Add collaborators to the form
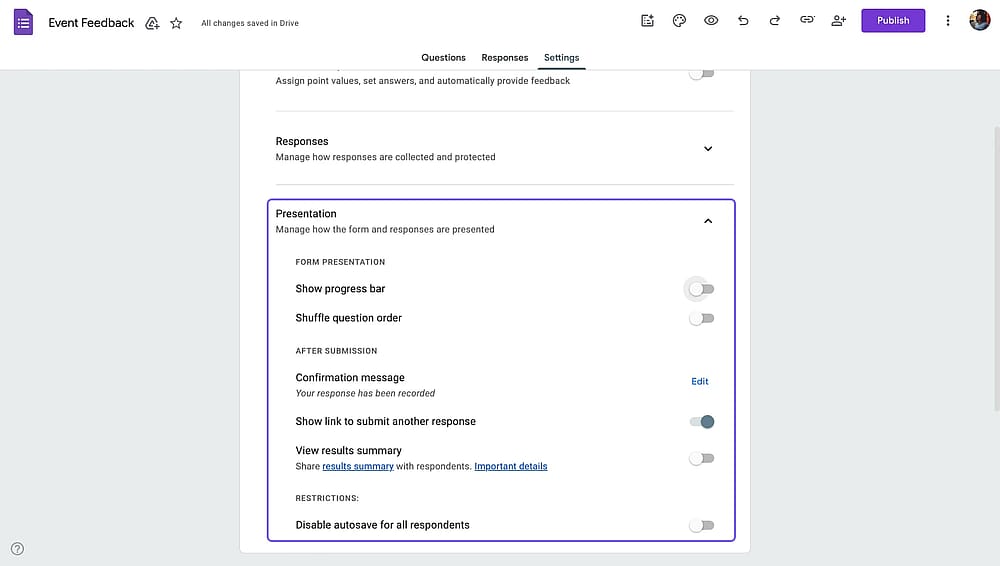Screen dimensions: 1000x566 pyautogui.click(x=839, y=20)
